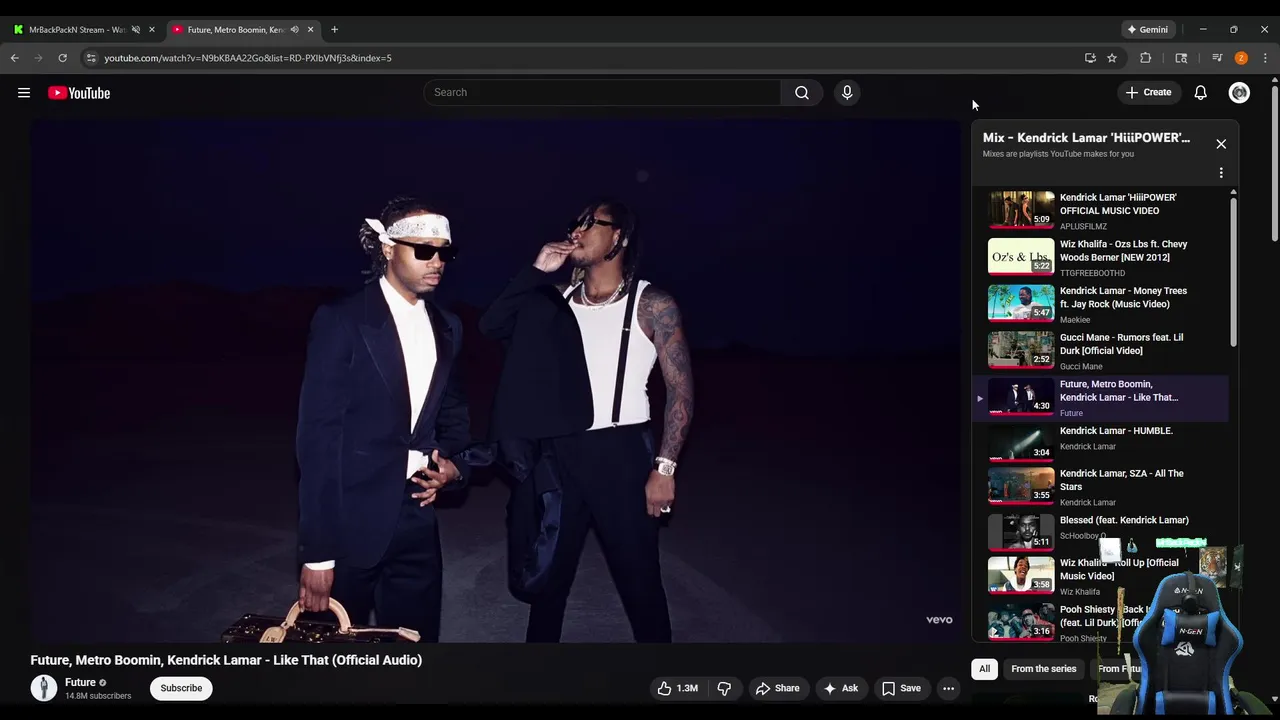The width and height of the screenshot is (1280, 720).
Task: Share the Like That video
Action: click(x=777, y=688)
